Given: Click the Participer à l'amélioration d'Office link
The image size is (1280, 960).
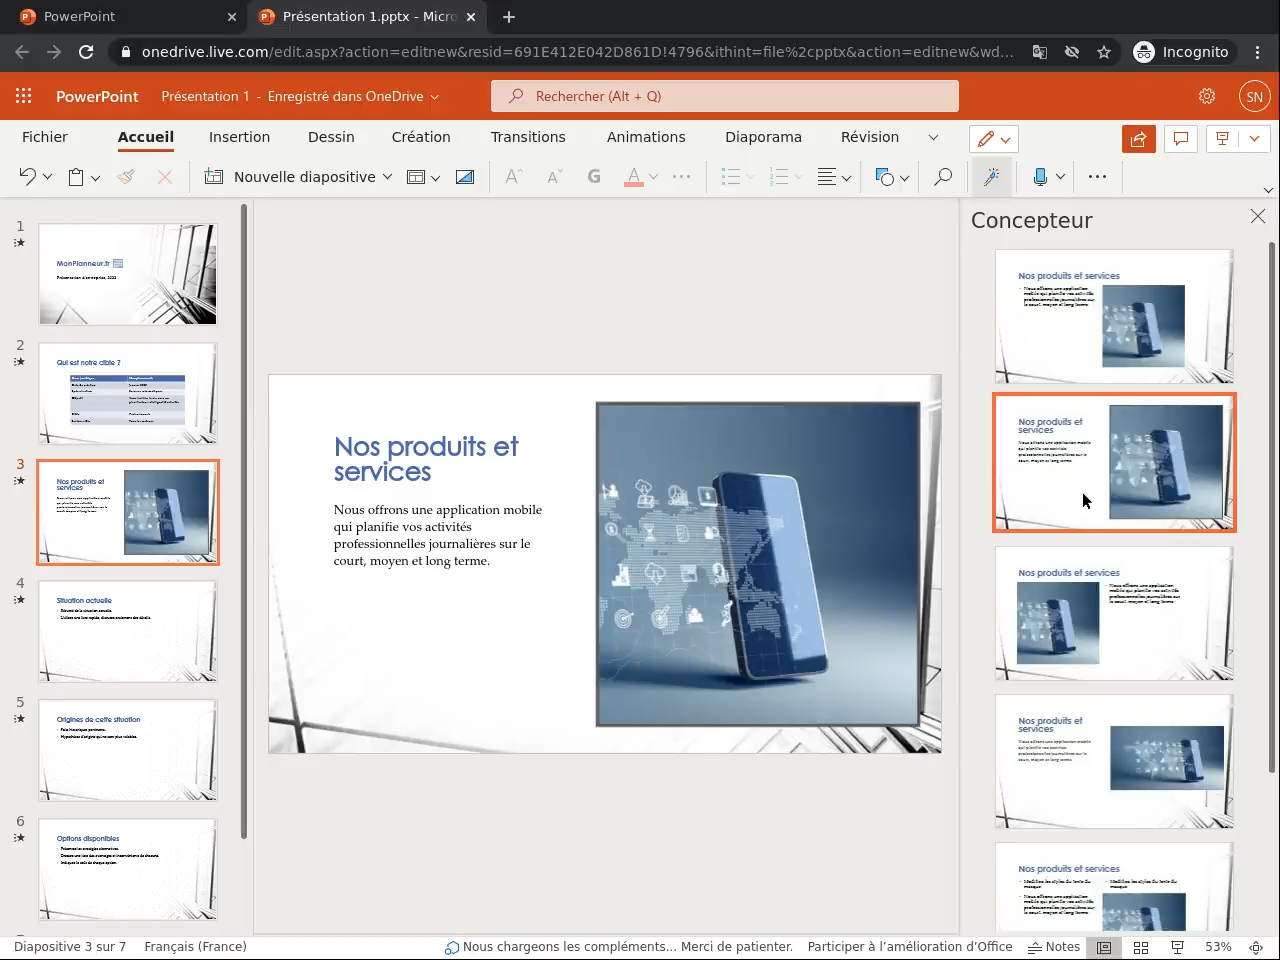Looking at the screenshot, I should tap(909, 947).
